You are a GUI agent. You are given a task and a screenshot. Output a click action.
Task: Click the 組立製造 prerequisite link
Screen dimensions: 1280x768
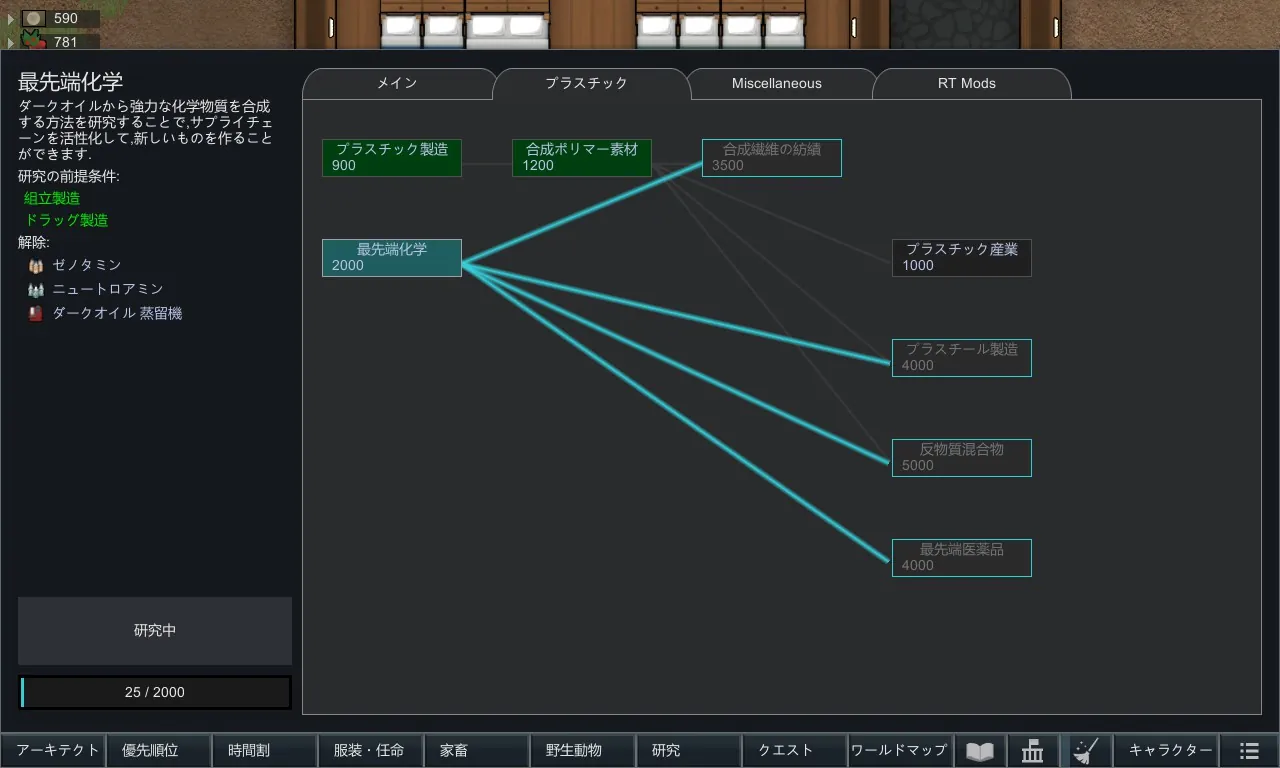click(52, 199)
